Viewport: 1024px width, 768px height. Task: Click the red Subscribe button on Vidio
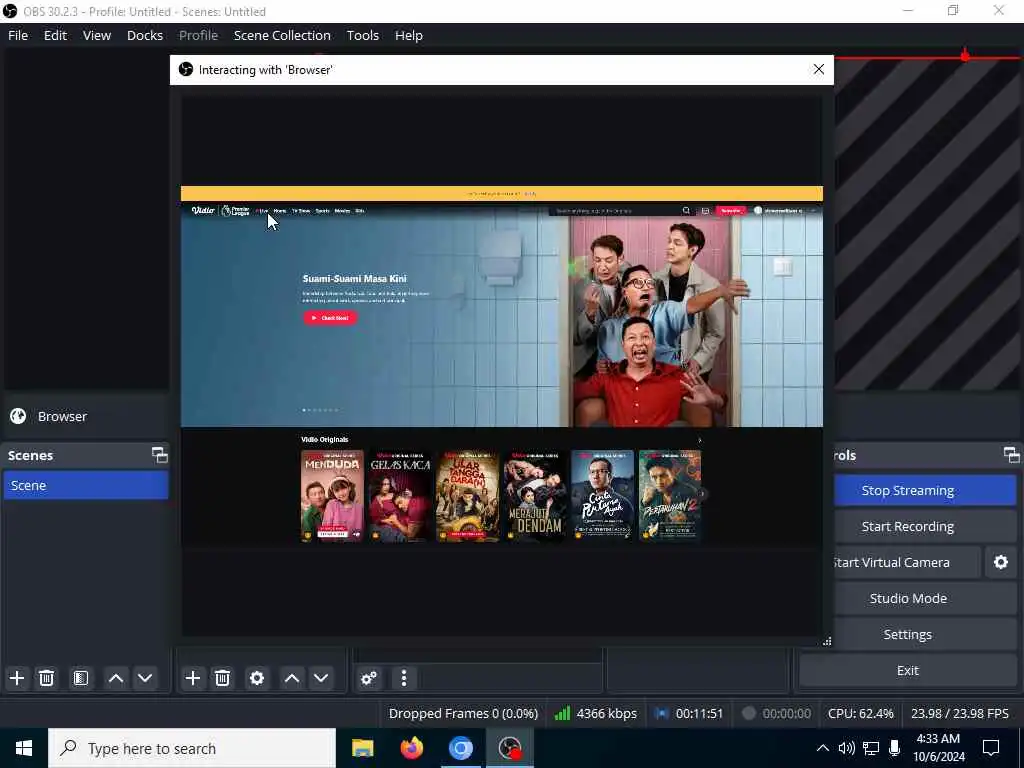(x=731, y=210)
